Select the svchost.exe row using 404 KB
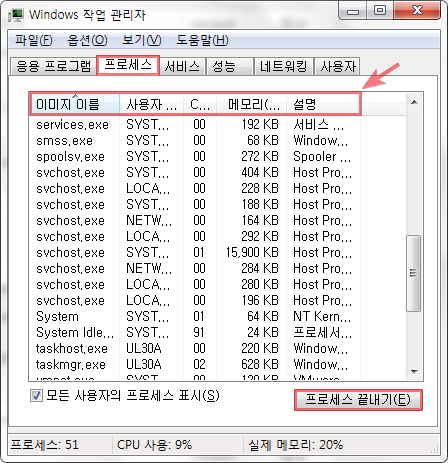 click(195, 173)
